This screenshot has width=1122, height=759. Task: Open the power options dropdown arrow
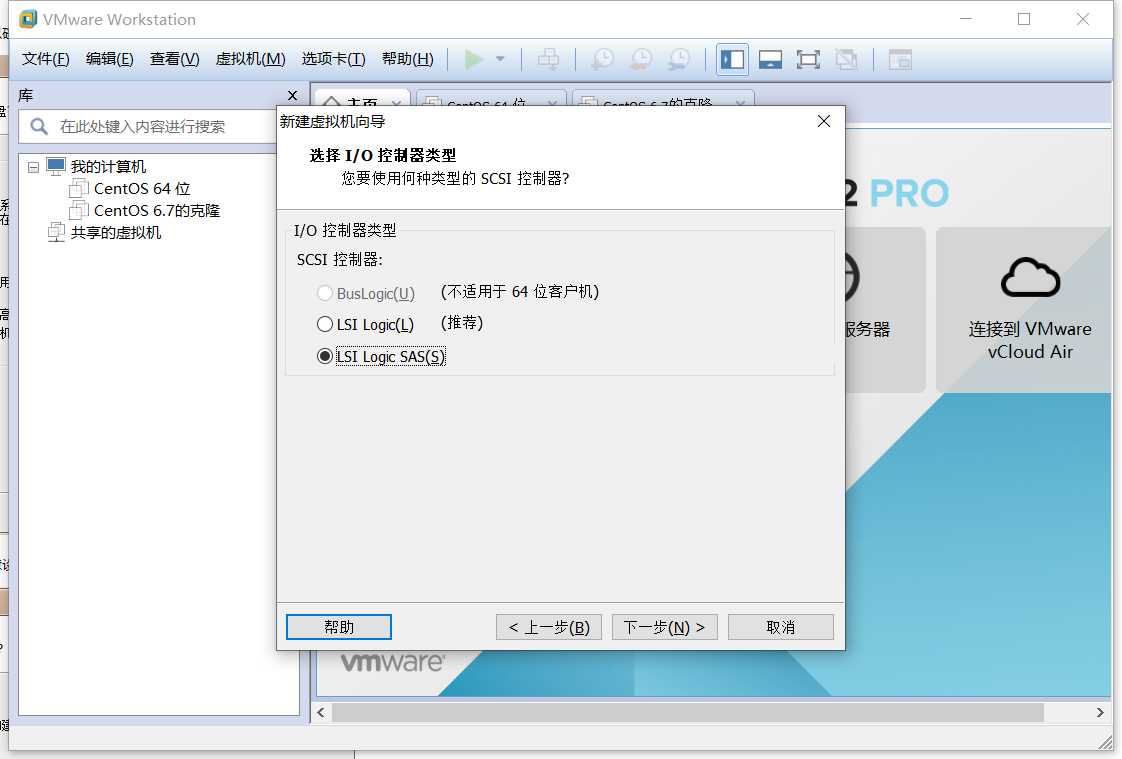(500, 59)
